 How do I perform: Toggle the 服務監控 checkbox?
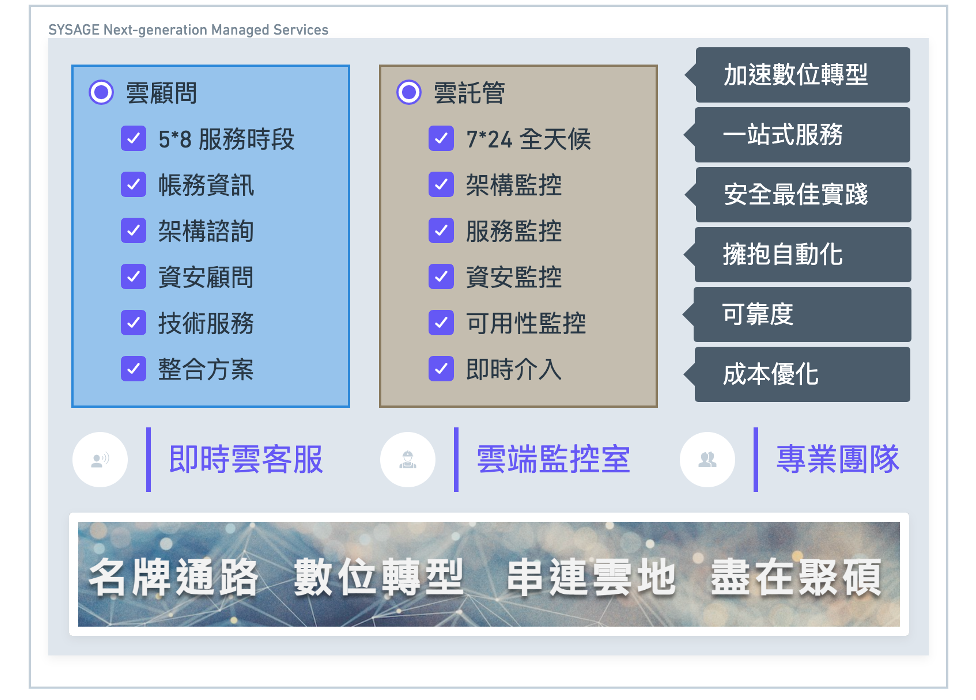click(441, 231)
